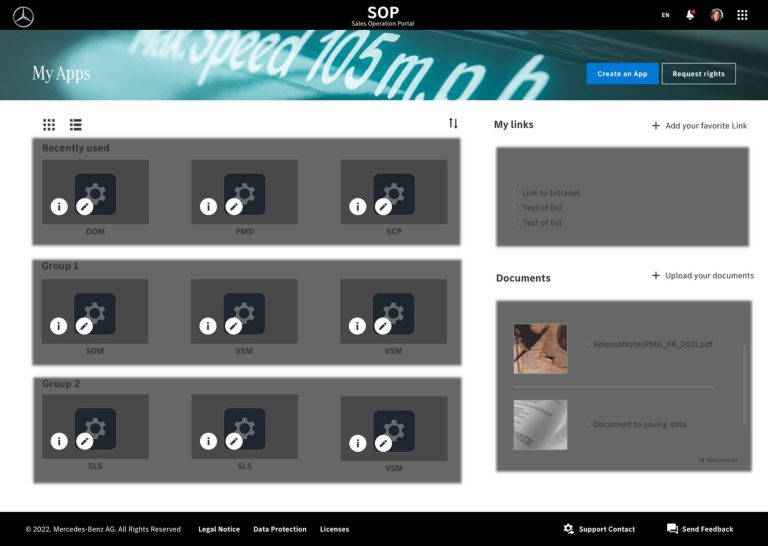768x546 pixels.
Task: Edit the PMD app with pencil icon
Action: 234,206
